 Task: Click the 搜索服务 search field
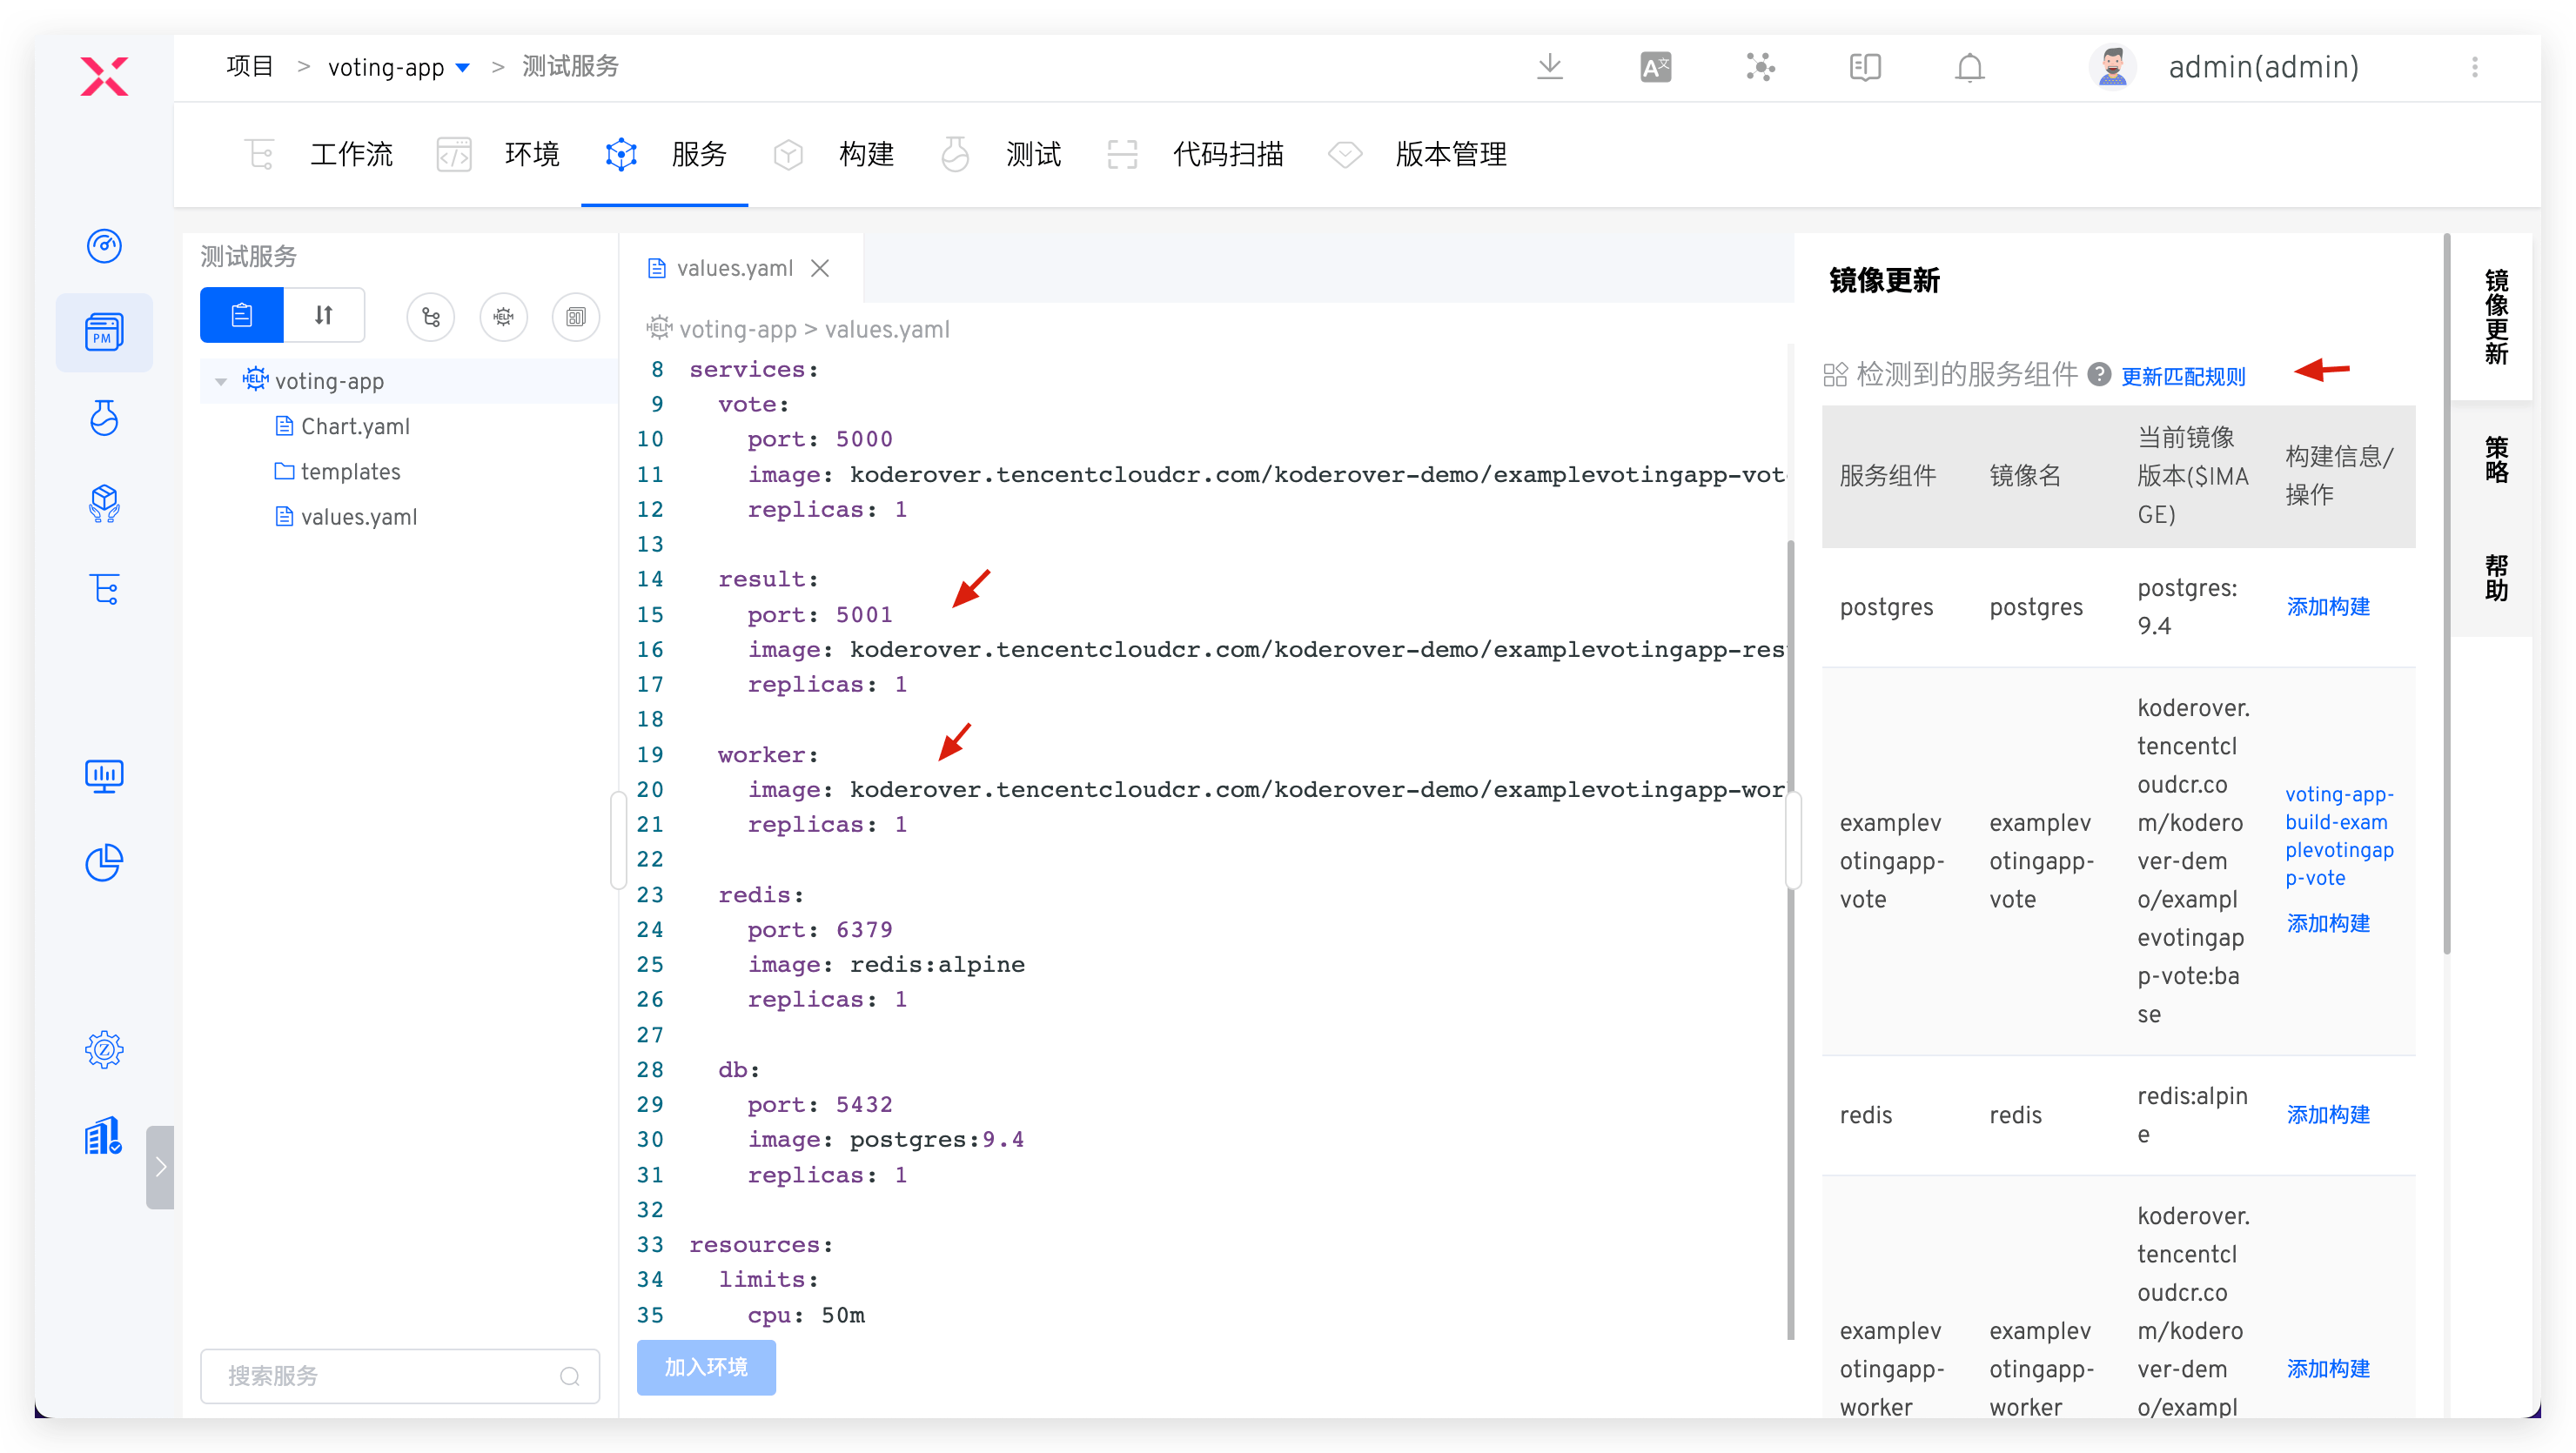[390, 1375]
